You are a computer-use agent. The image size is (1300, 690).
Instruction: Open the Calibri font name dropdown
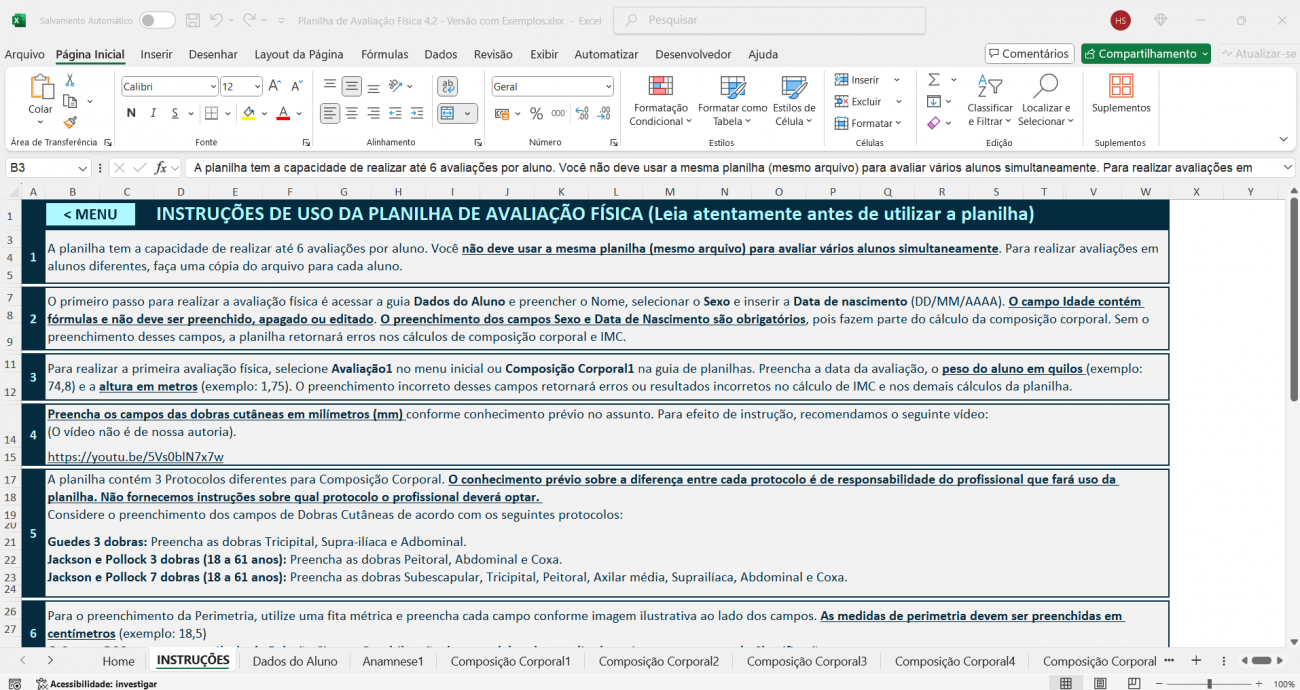coord(211,87)
